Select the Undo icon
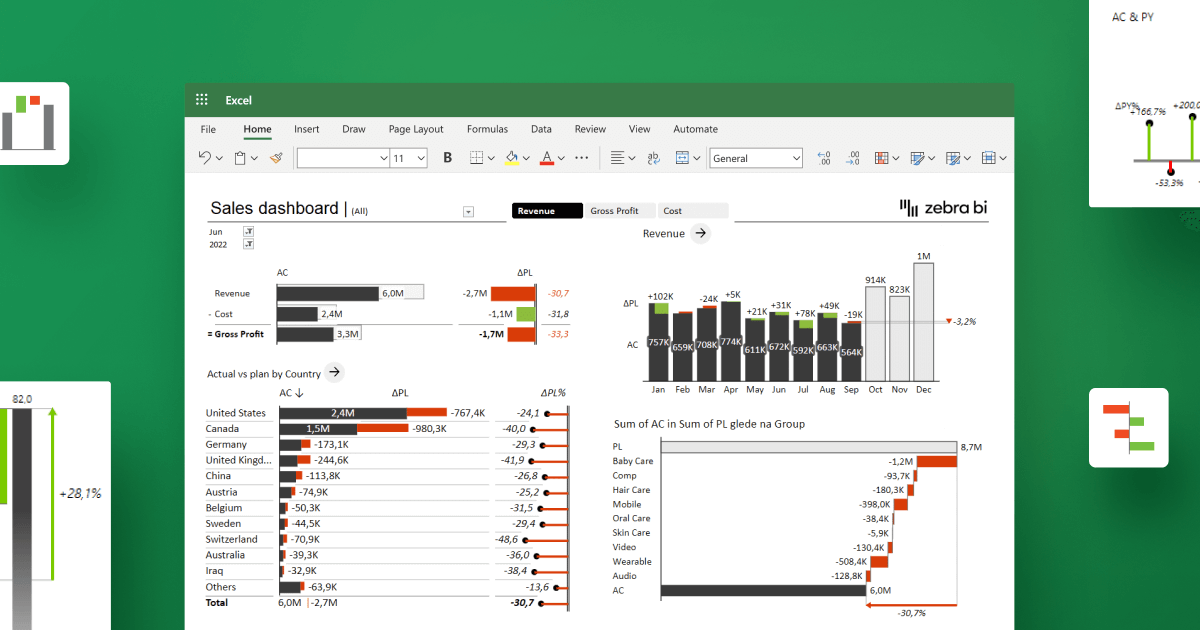Screen dimensions: 1200x630 [x=204, y=157]
